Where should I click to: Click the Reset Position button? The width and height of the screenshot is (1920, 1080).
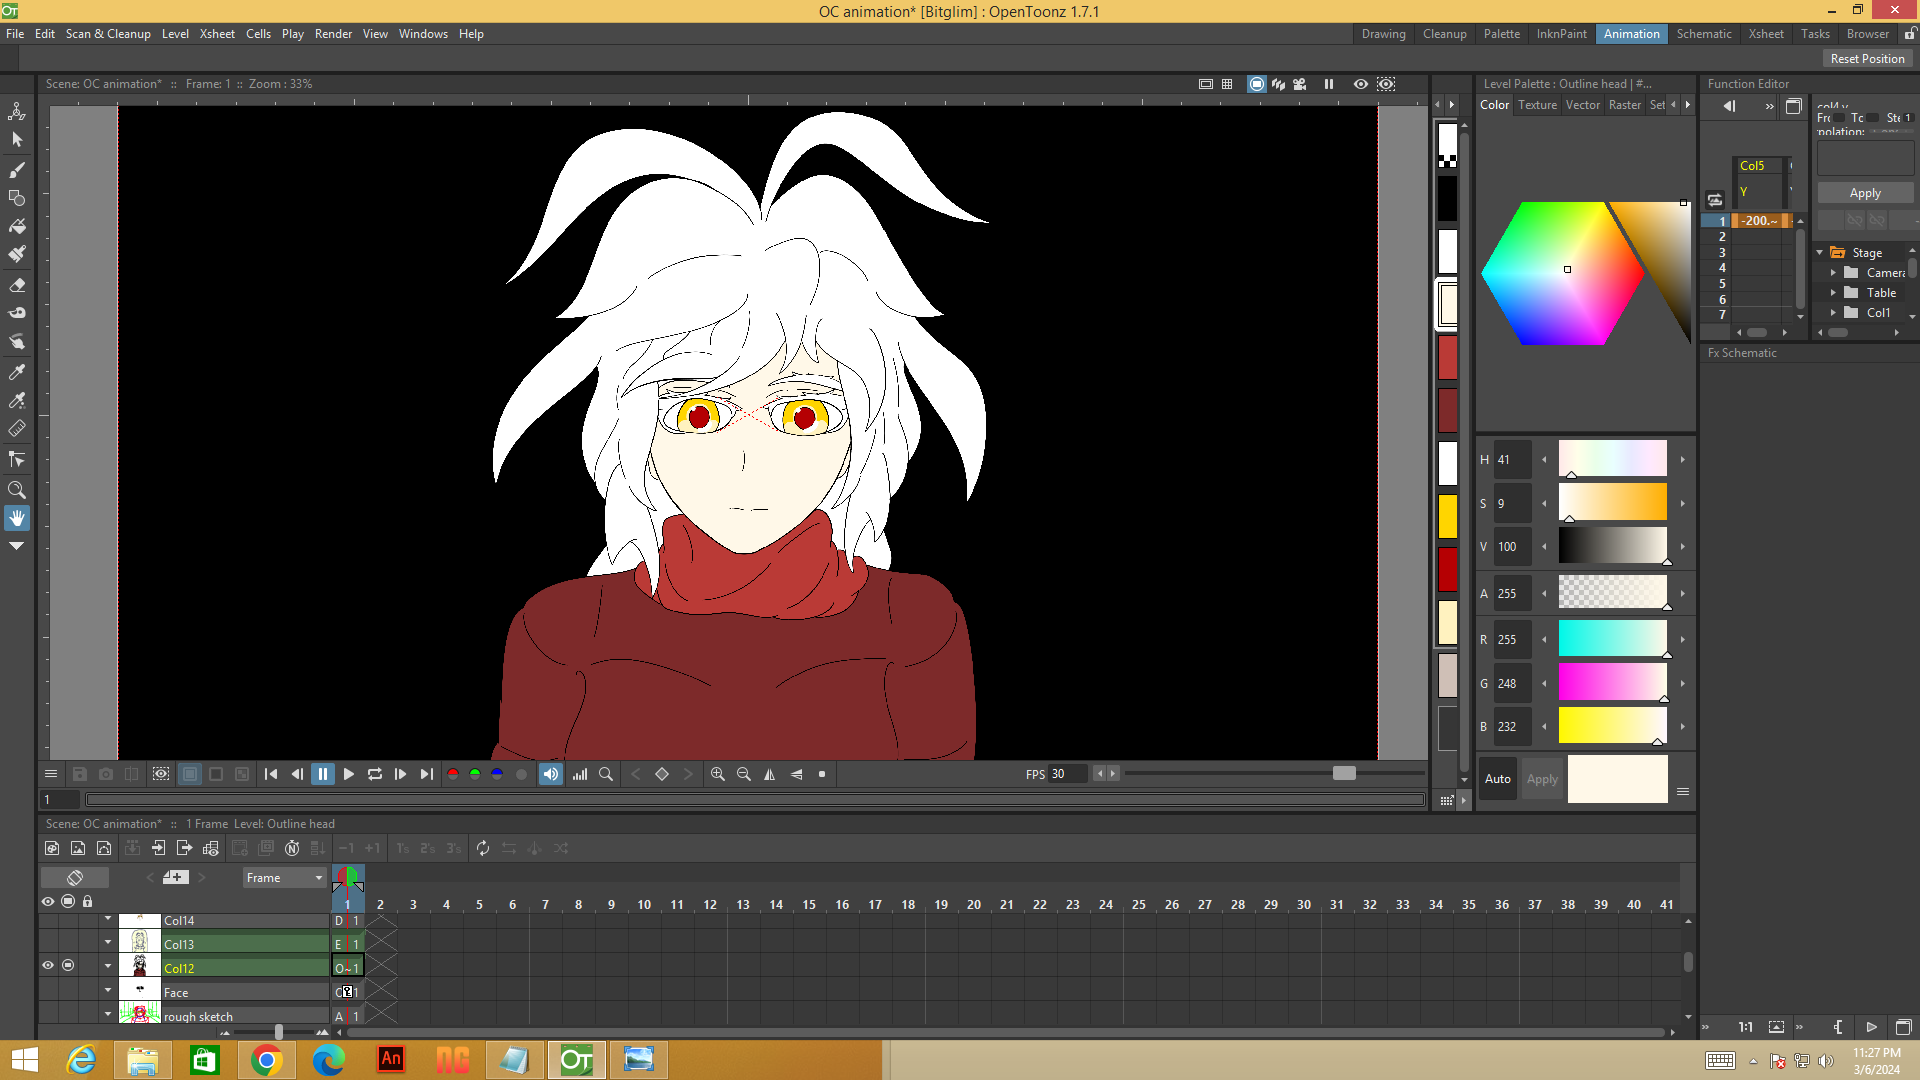coord(1867,59)
